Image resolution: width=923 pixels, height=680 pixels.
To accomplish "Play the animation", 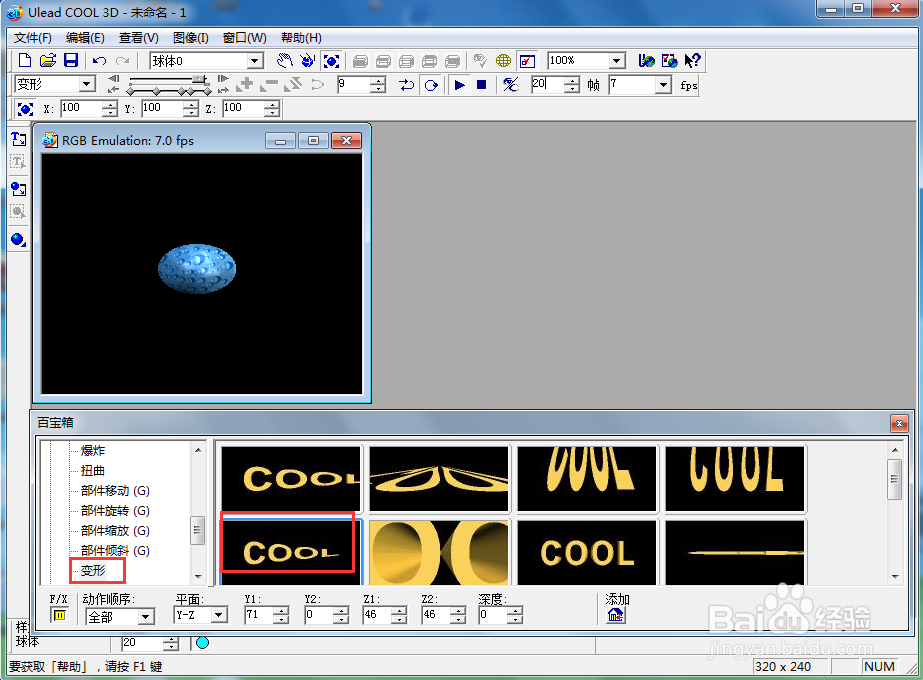I will [x=460, y=85].
